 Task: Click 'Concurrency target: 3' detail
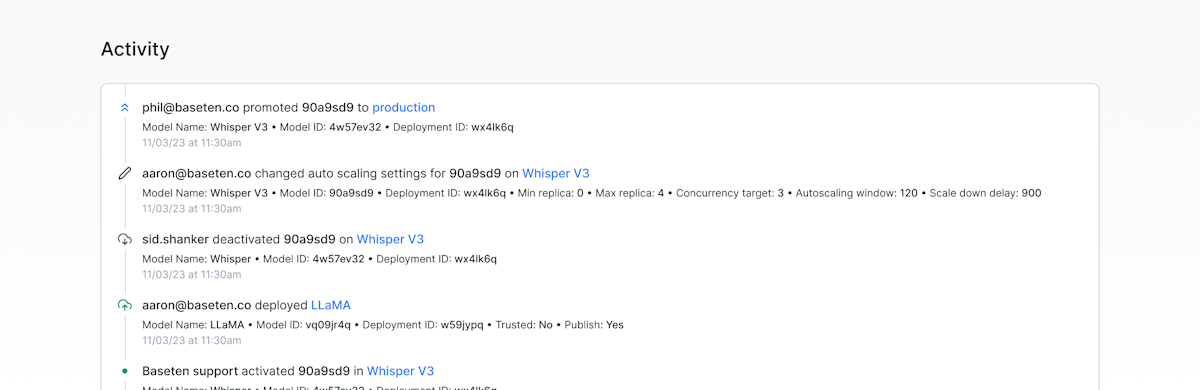coord(730,193)
